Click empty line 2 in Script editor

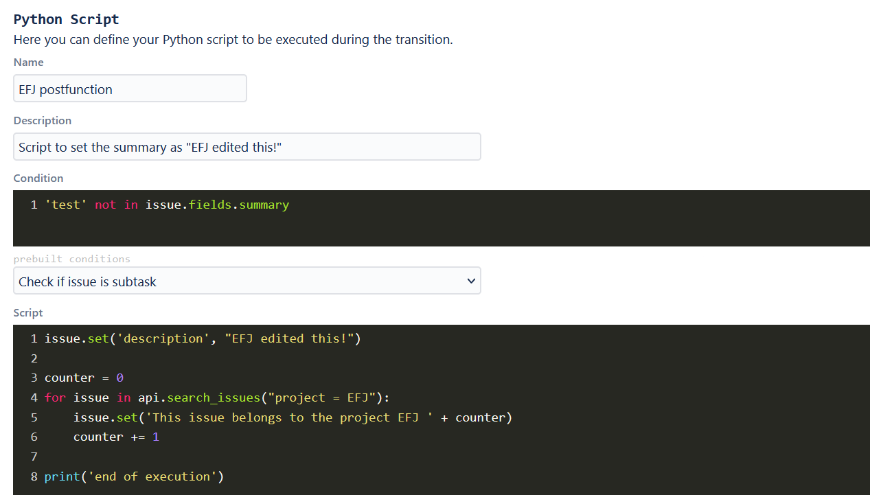441,358
